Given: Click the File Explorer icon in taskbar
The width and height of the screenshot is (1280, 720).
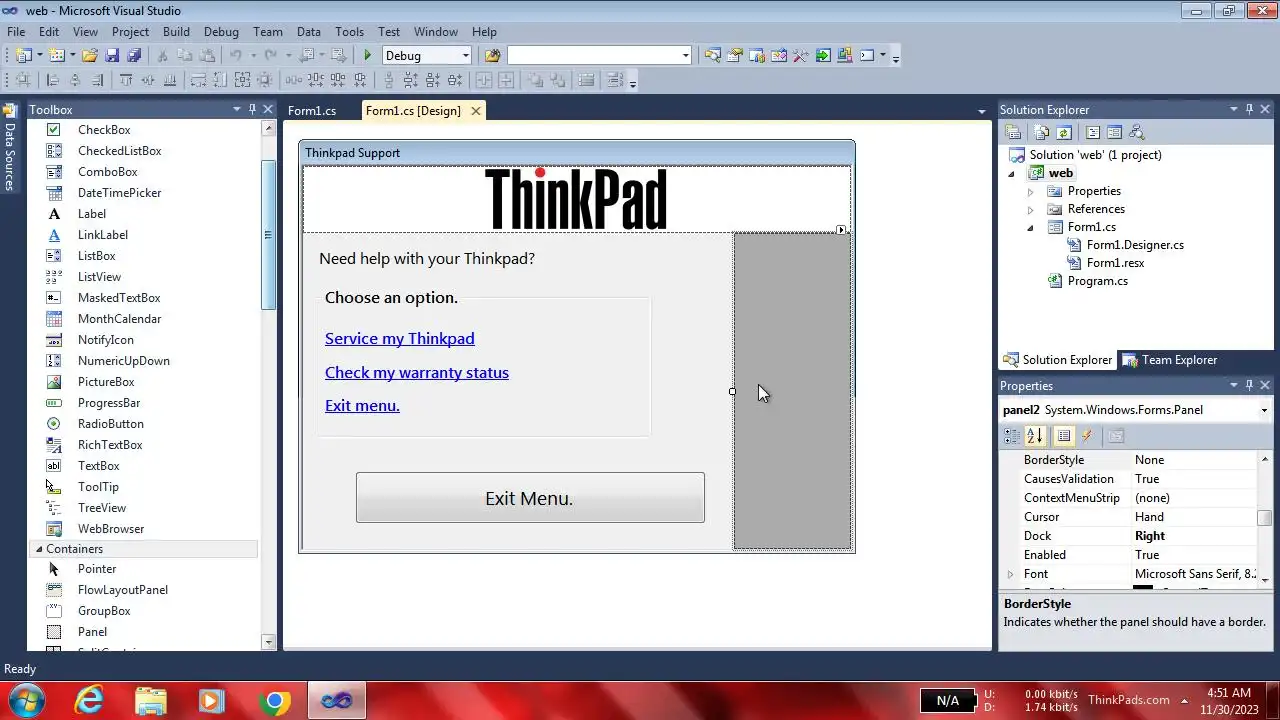Looking at the screenshot, I should coord(151,701).
